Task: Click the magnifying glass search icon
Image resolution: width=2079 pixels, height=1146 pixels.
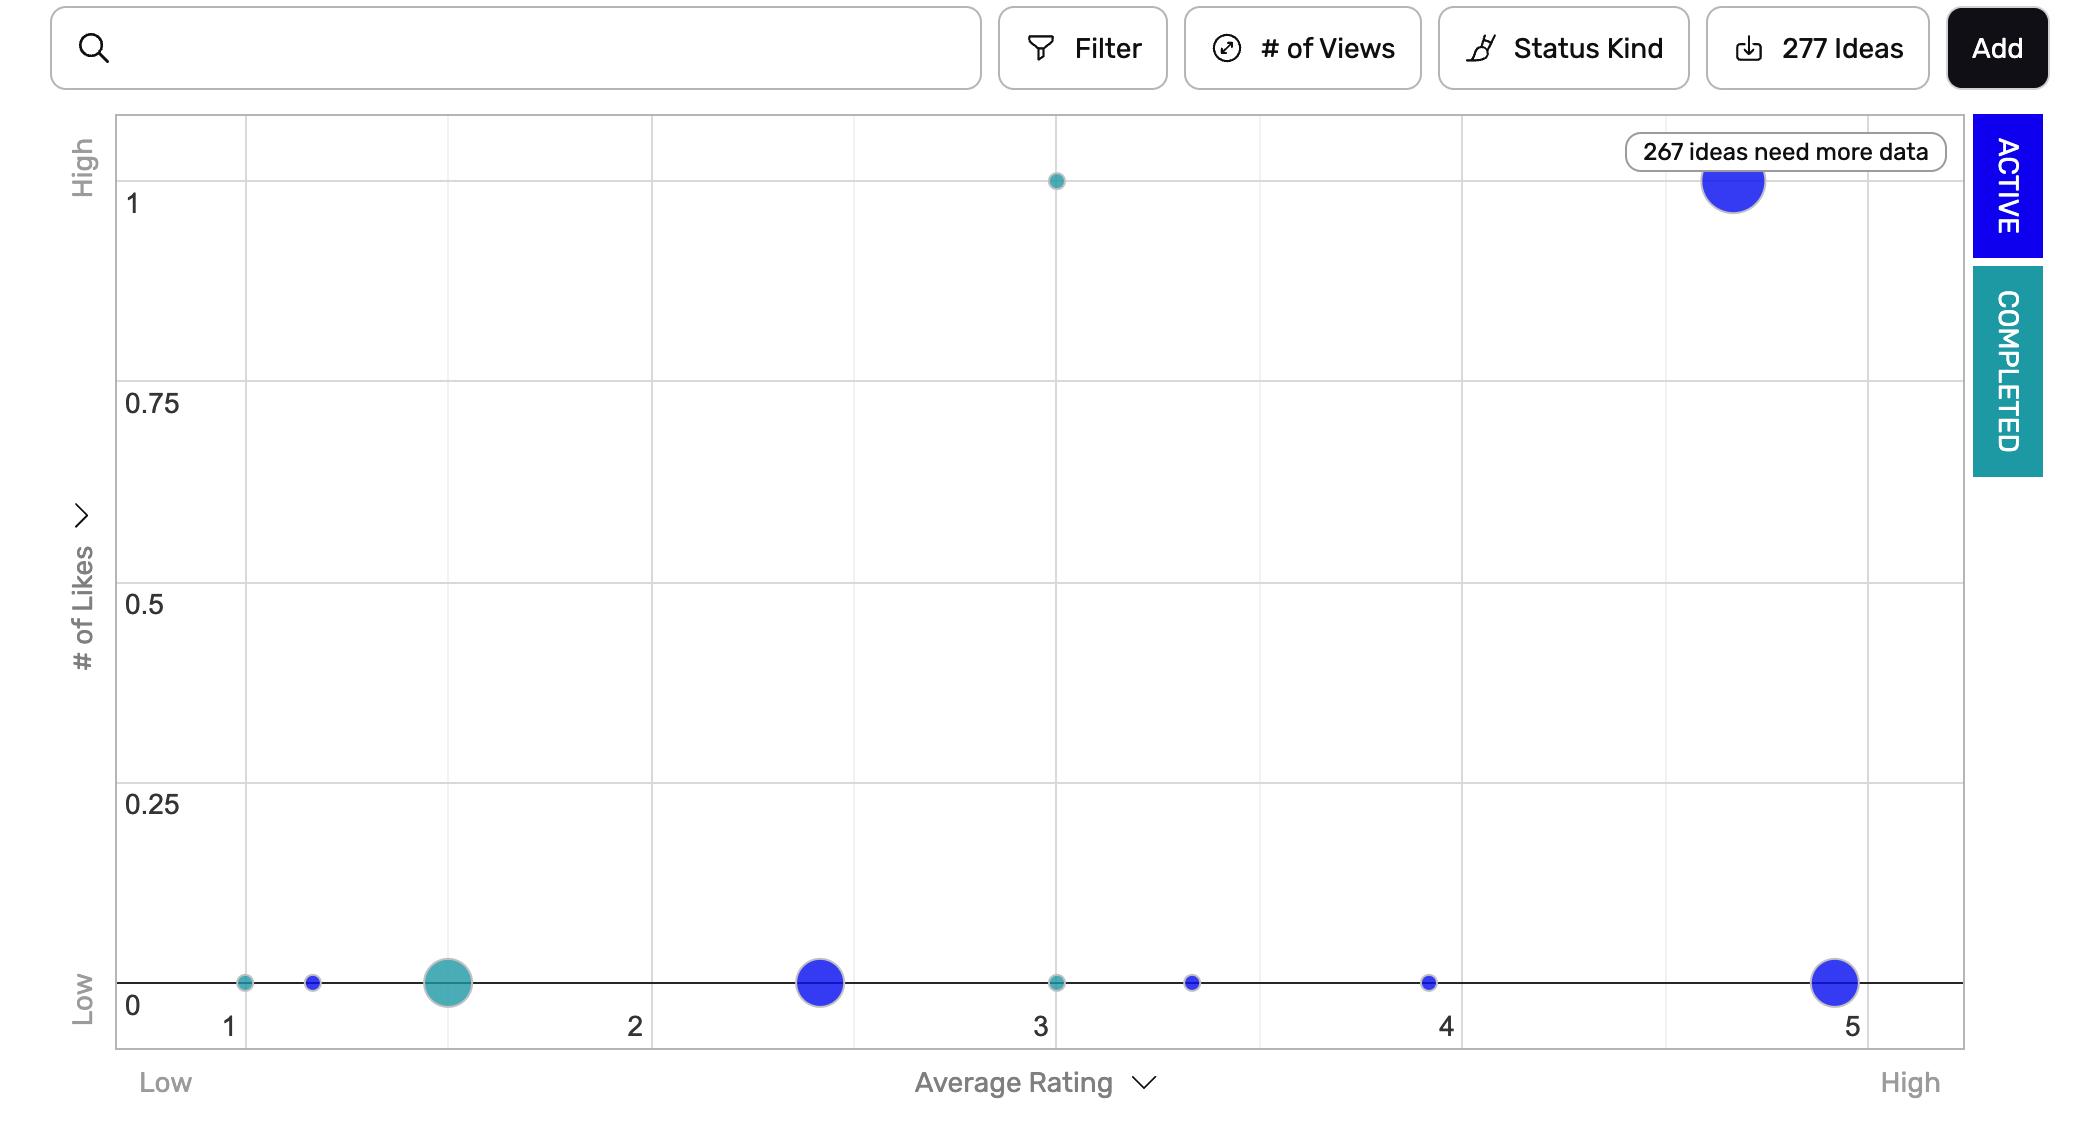Action: point(93,48)
